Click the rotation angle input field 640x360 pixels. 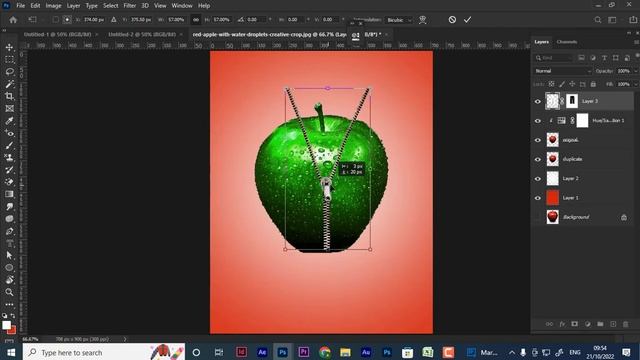[256, 20]
